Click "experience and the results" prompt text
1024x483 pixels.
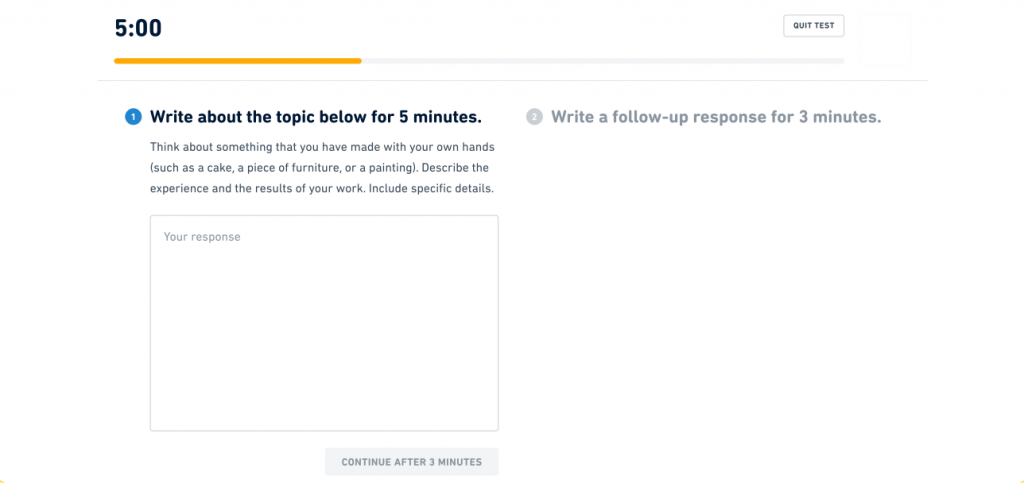point(218,189)
